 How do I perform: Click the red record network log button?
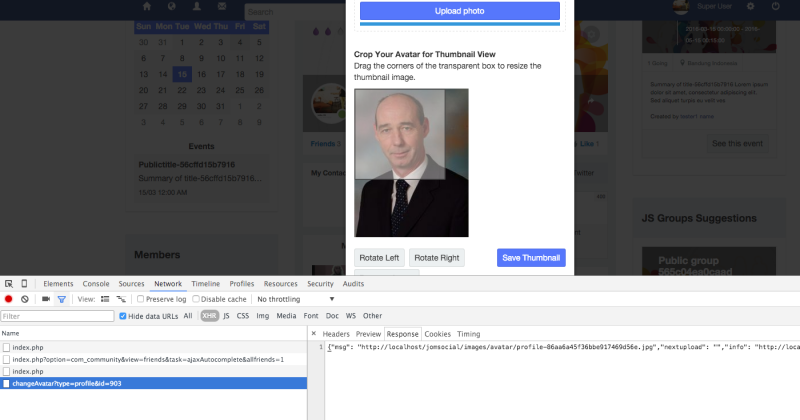[9, 299]
